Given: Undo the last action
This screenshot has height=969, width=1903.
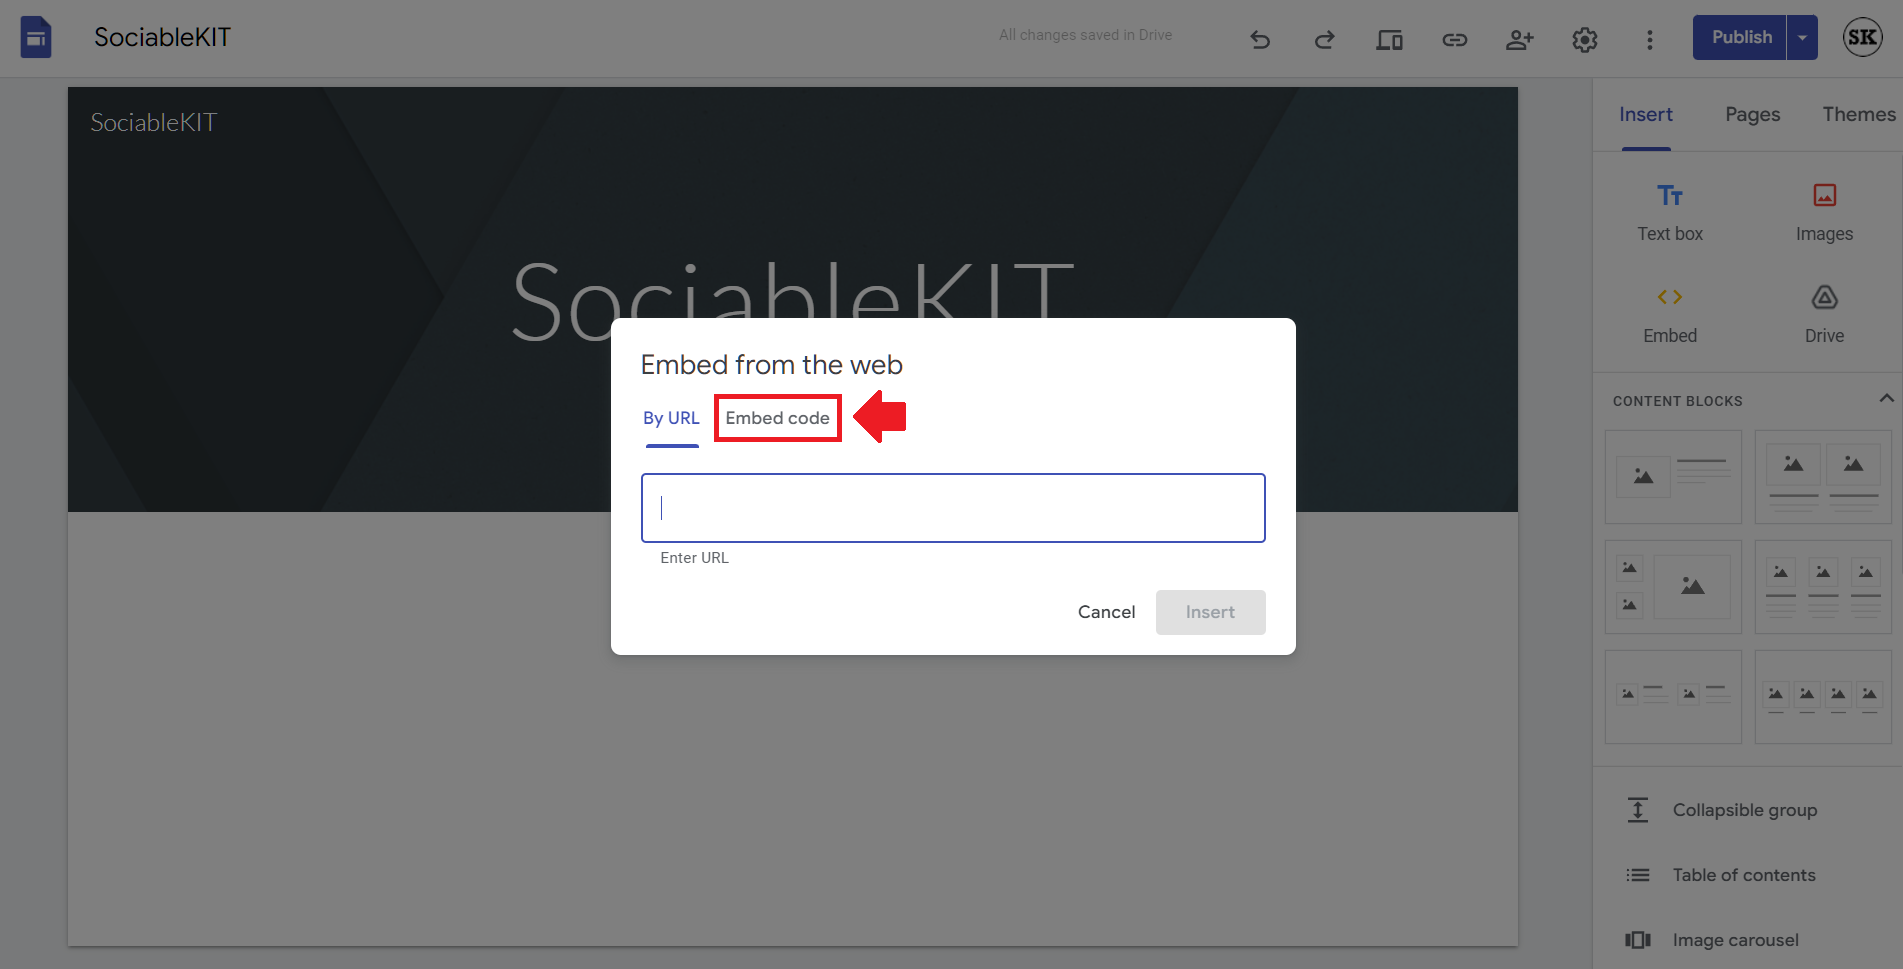Looking at the screenshot, I should coord(1260,40).
